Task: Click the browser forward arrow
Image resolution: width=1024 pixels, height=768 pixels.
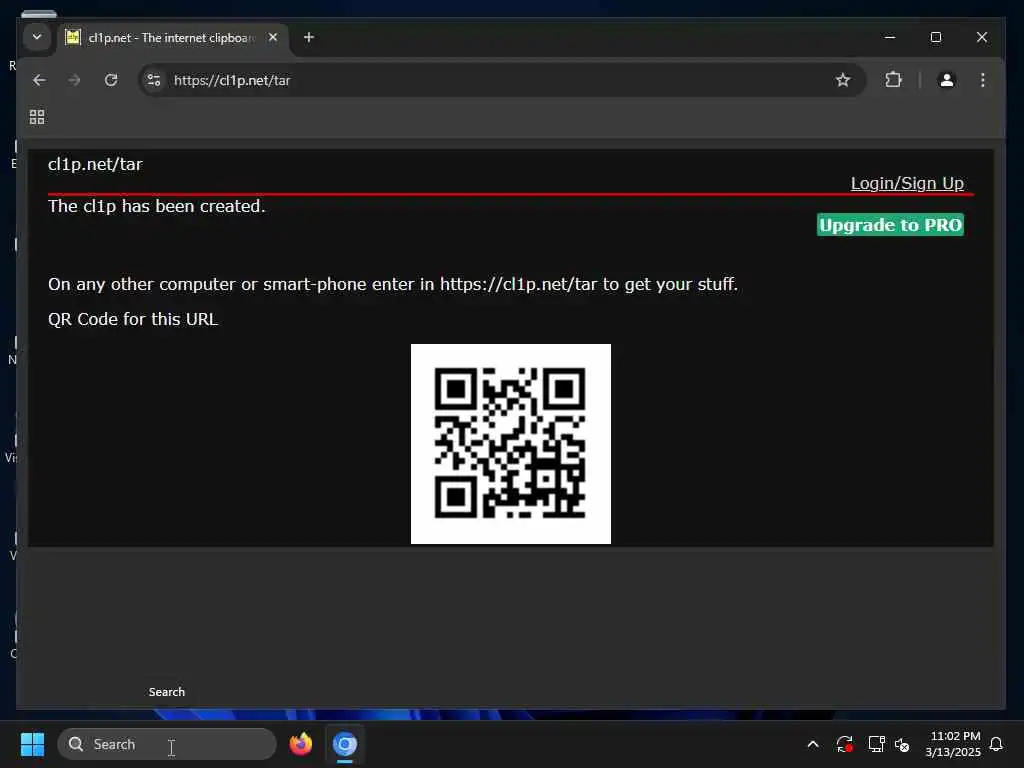Action: pyautogui.click(x=74, y=80)
